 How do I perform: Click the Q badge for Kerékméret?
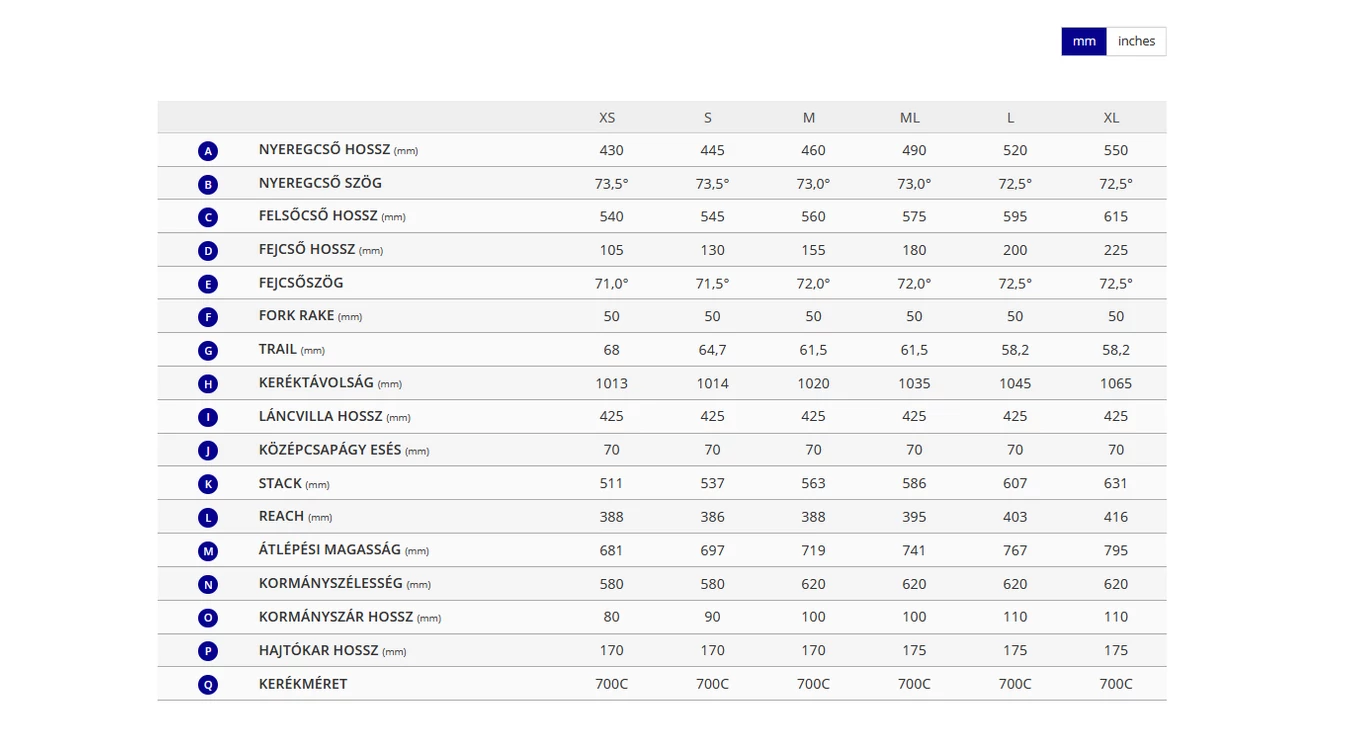(208, 685)
